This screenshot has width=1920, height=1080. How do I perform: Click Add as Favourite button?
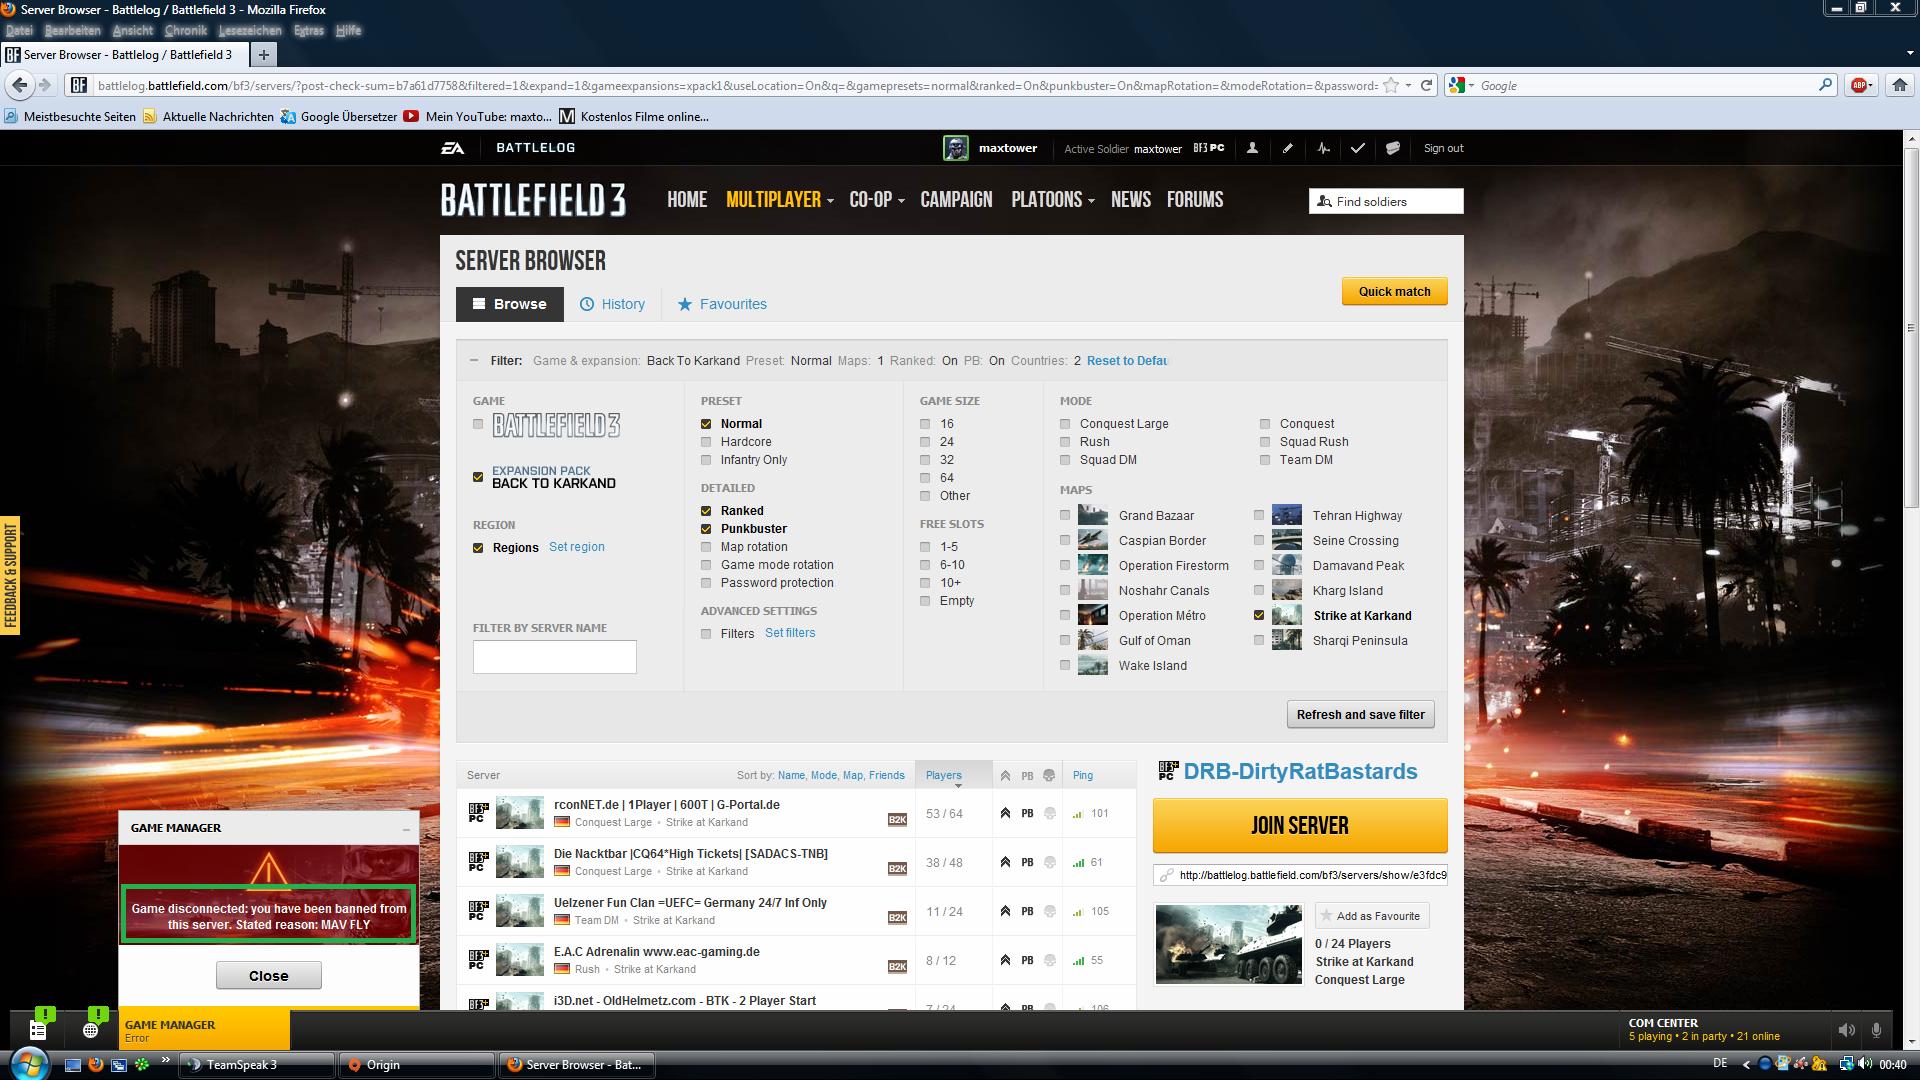pos(1371,916)
